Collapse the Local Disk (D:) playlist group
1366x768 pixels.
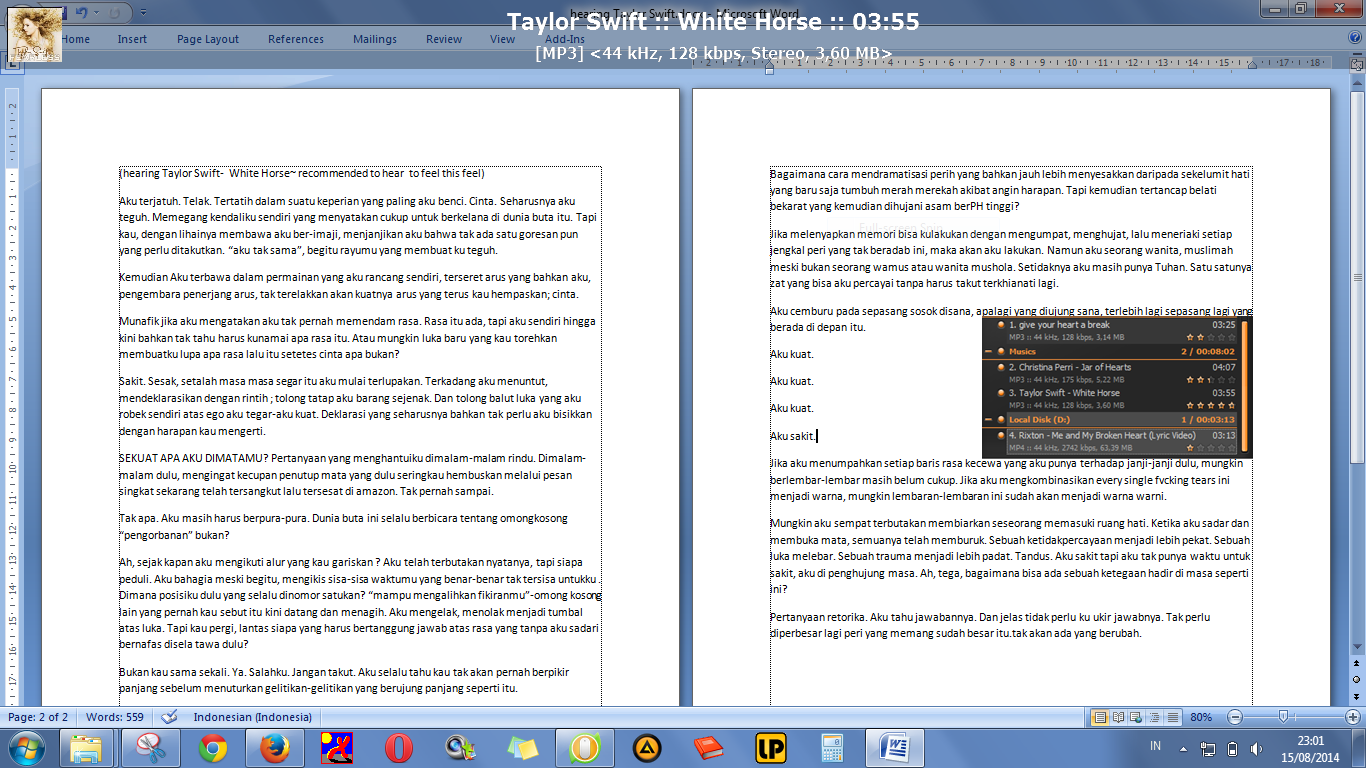[x=988, y=420]
